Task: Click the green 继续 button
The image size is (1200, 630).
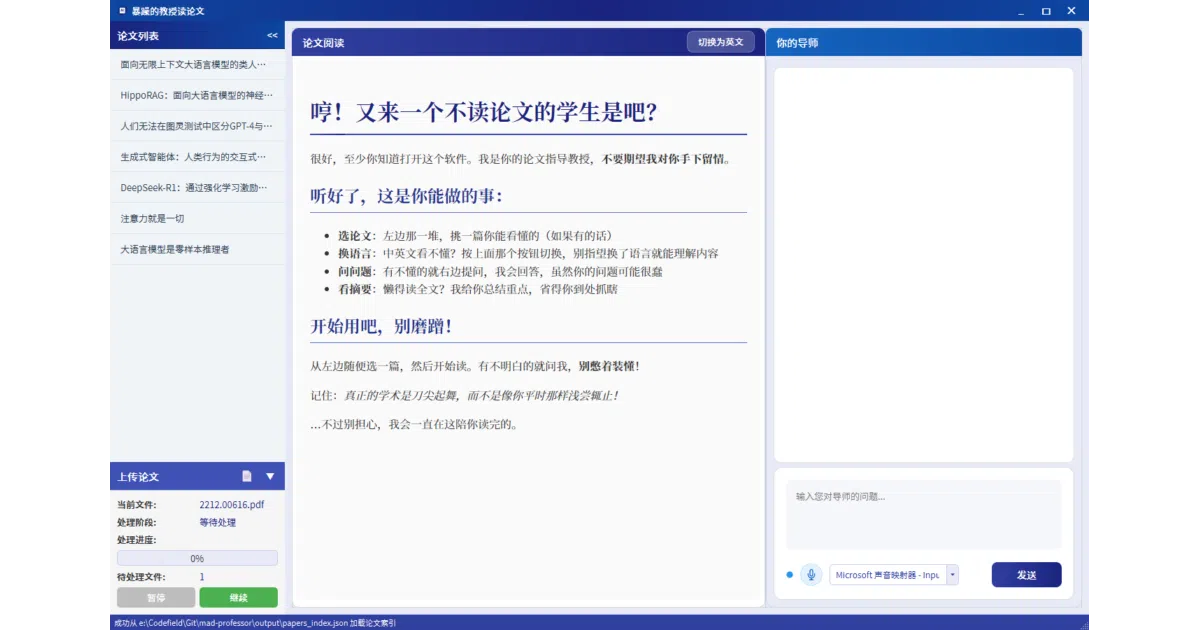Action: [x=238, y=597]
